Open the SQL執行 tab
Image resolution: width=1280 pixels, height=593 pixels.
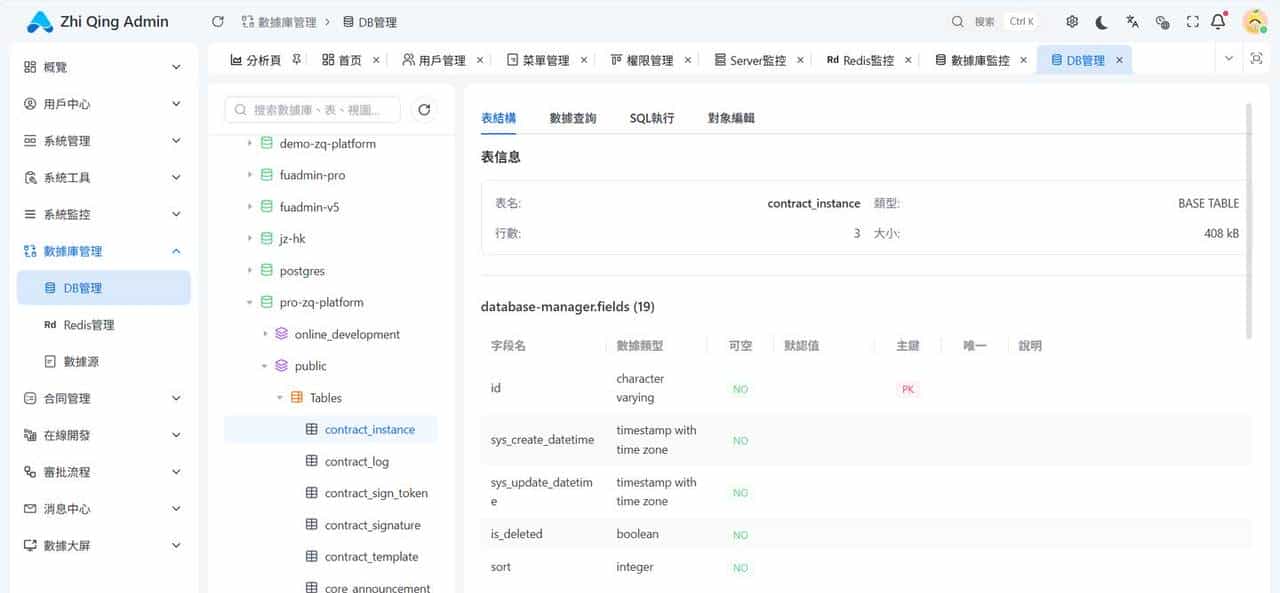click(x=651, y=117)
